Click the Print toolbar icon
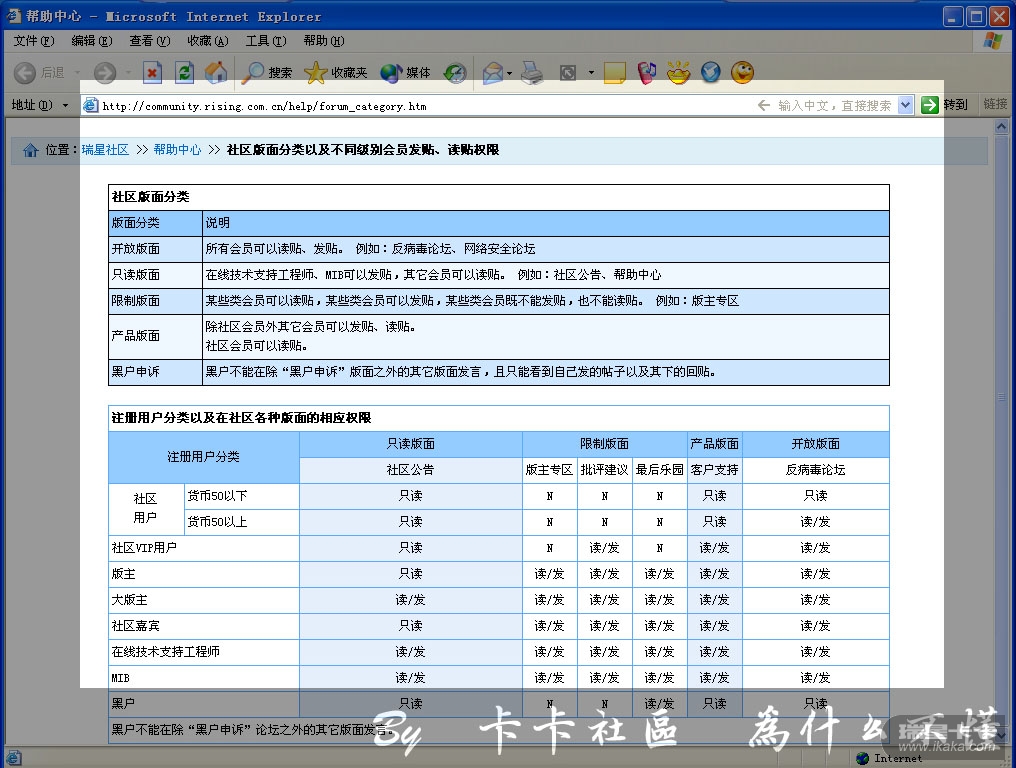The width and height of the screenshot is (1016, 768). click(532, 73)
